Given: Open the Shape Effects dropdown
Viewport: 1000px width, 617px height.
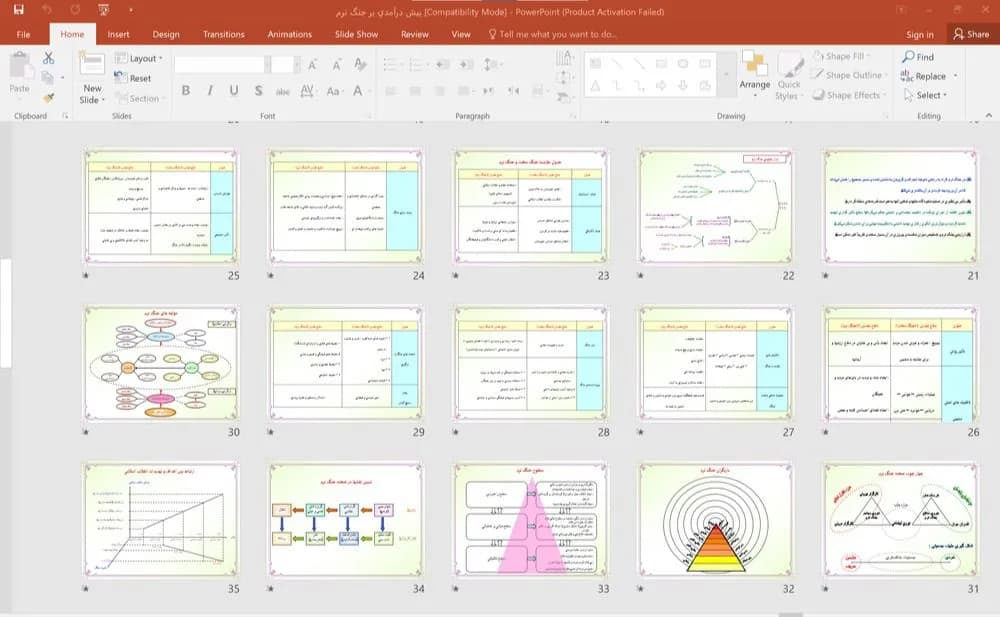Looking at the screenshot, I should tap(849, 95).
